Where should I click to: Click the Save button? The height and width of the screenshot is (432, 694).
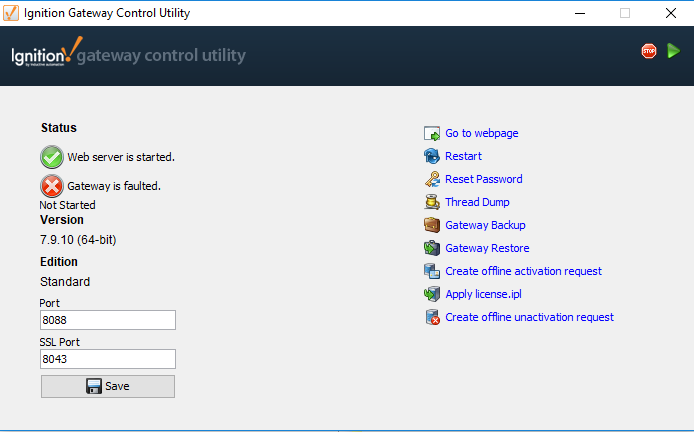[x=108, y=386]
